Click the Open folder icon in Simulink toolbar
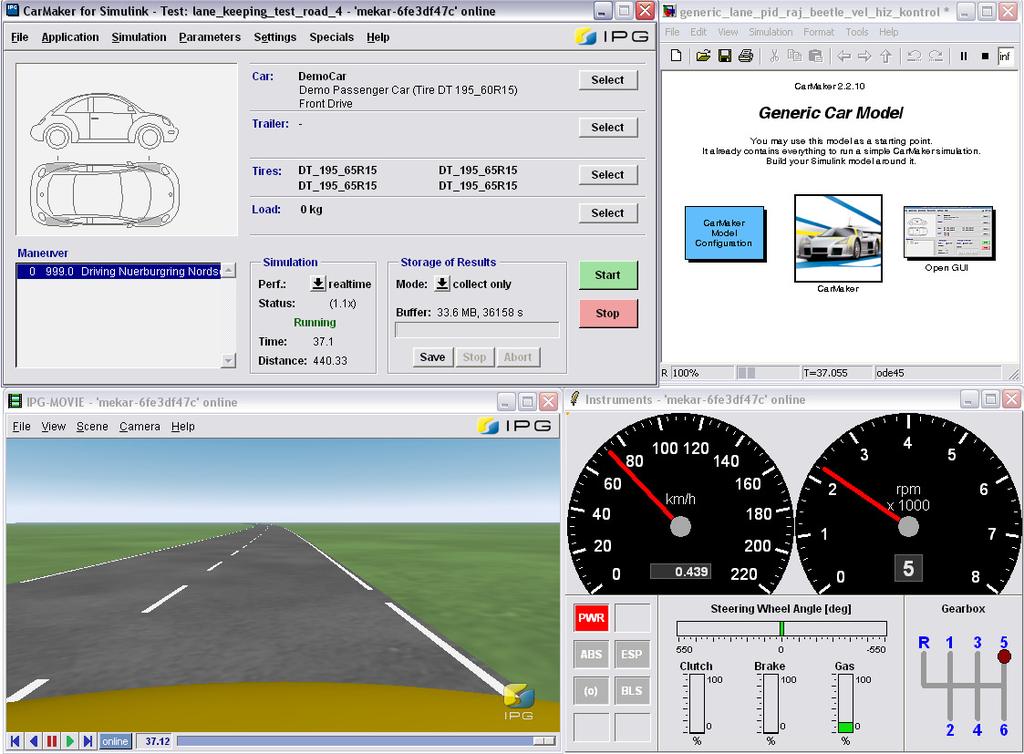This screenshot has height=754, width=1024. pos(703,55)
